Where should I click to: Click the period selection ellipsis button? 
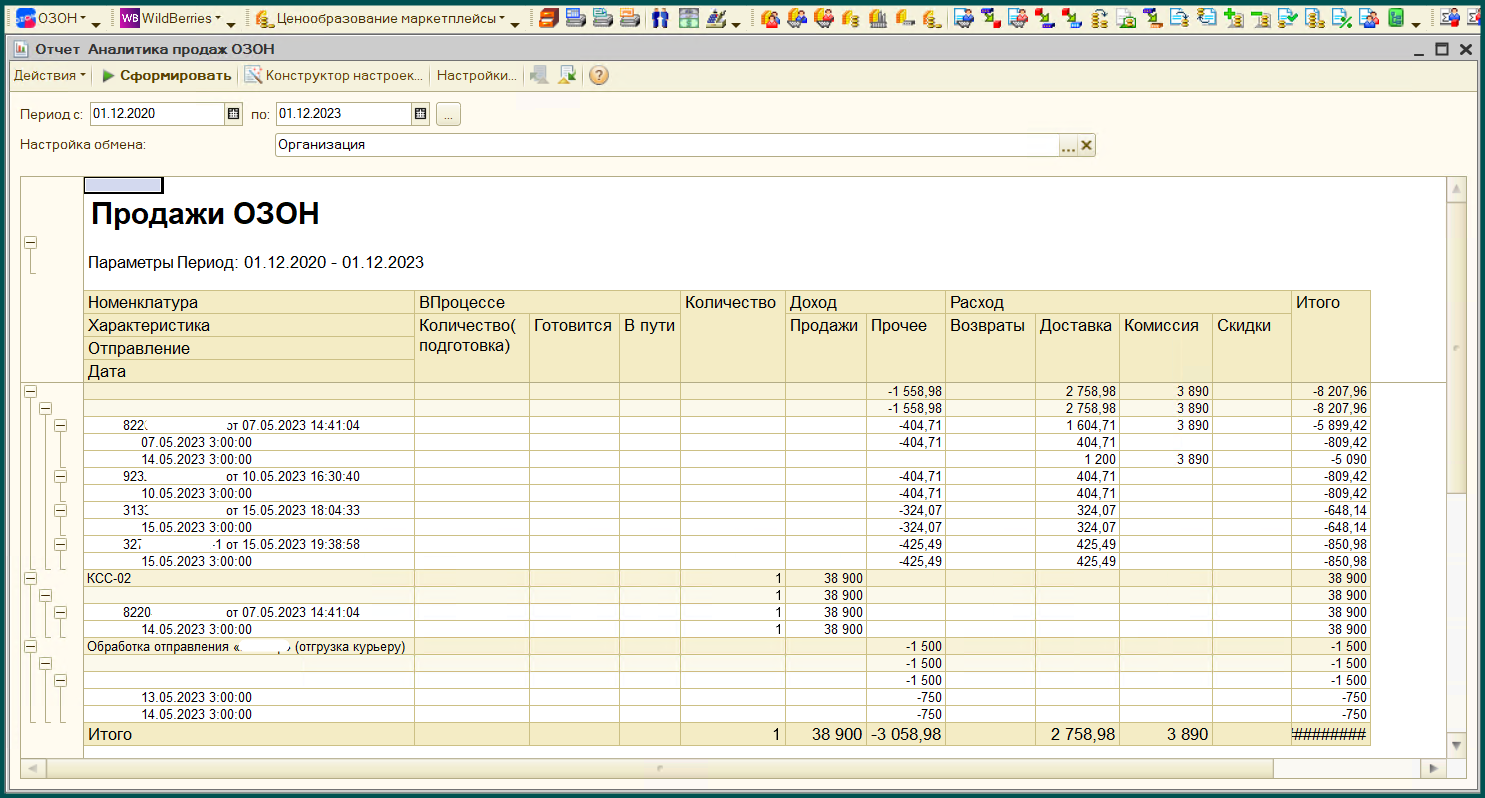tap(448, 114)
